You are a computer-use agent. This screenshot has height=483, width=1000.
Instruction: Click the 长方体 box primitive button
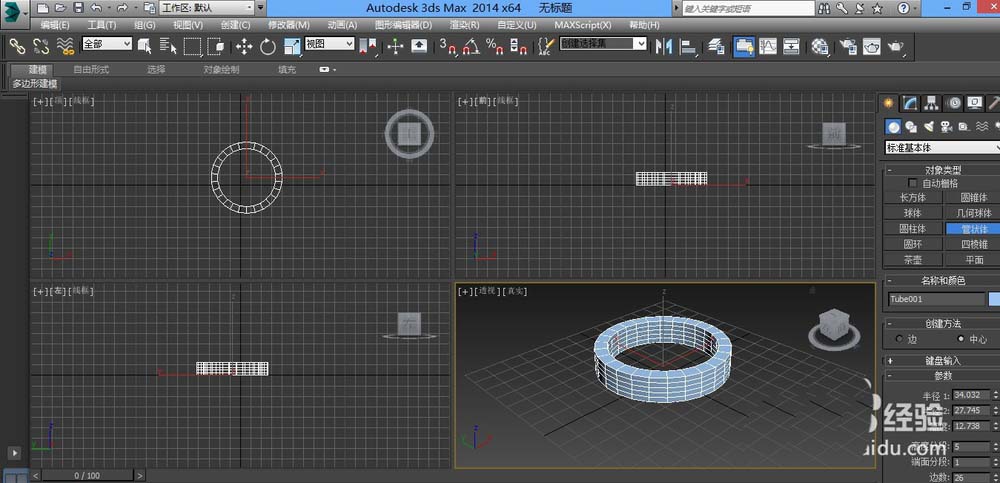point(912,198)
